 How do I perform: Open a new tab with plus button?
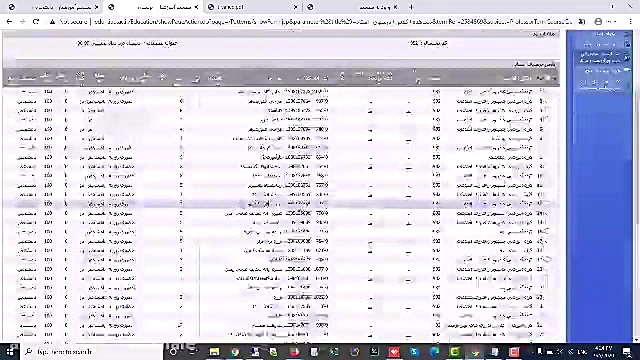click(x=411, y=7)
